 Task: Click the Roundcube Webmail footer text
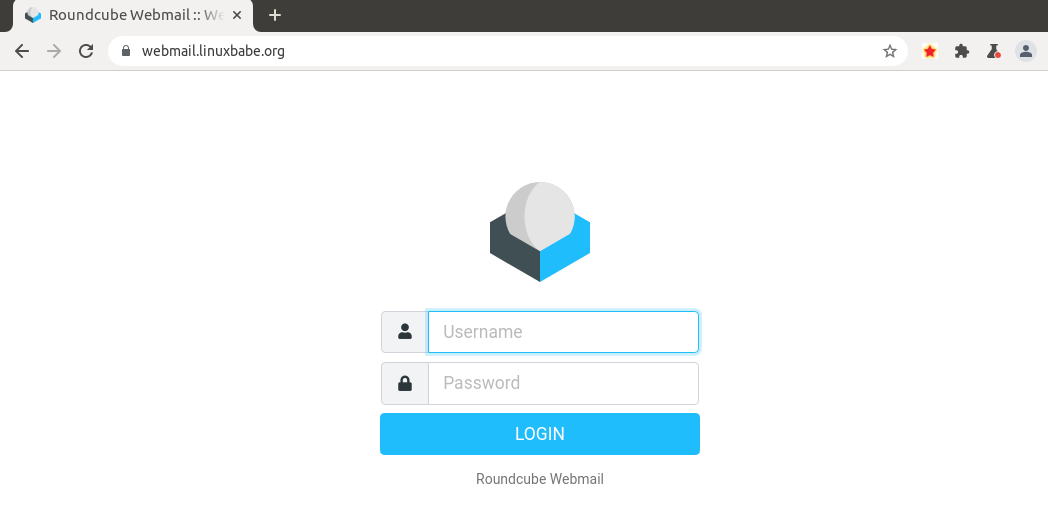pos(540,479)
